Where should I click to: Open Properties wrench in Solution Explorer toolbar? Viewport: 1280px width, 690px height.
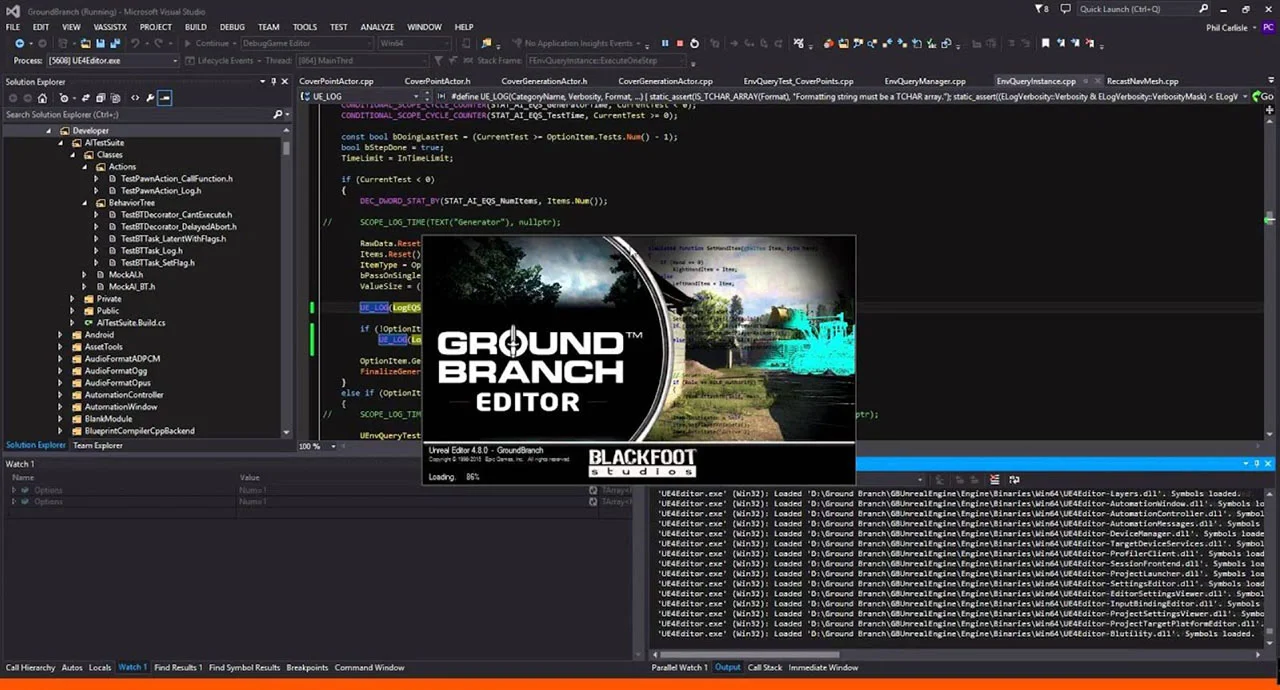pyautogui.click(x=150, y=98)
